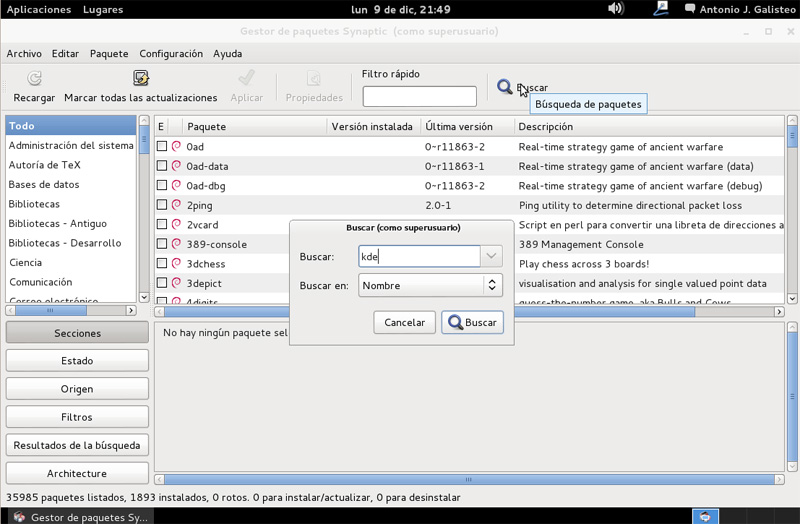Mark the 389-console package checkbox
The image size is (800, 524).
[162, 243]
